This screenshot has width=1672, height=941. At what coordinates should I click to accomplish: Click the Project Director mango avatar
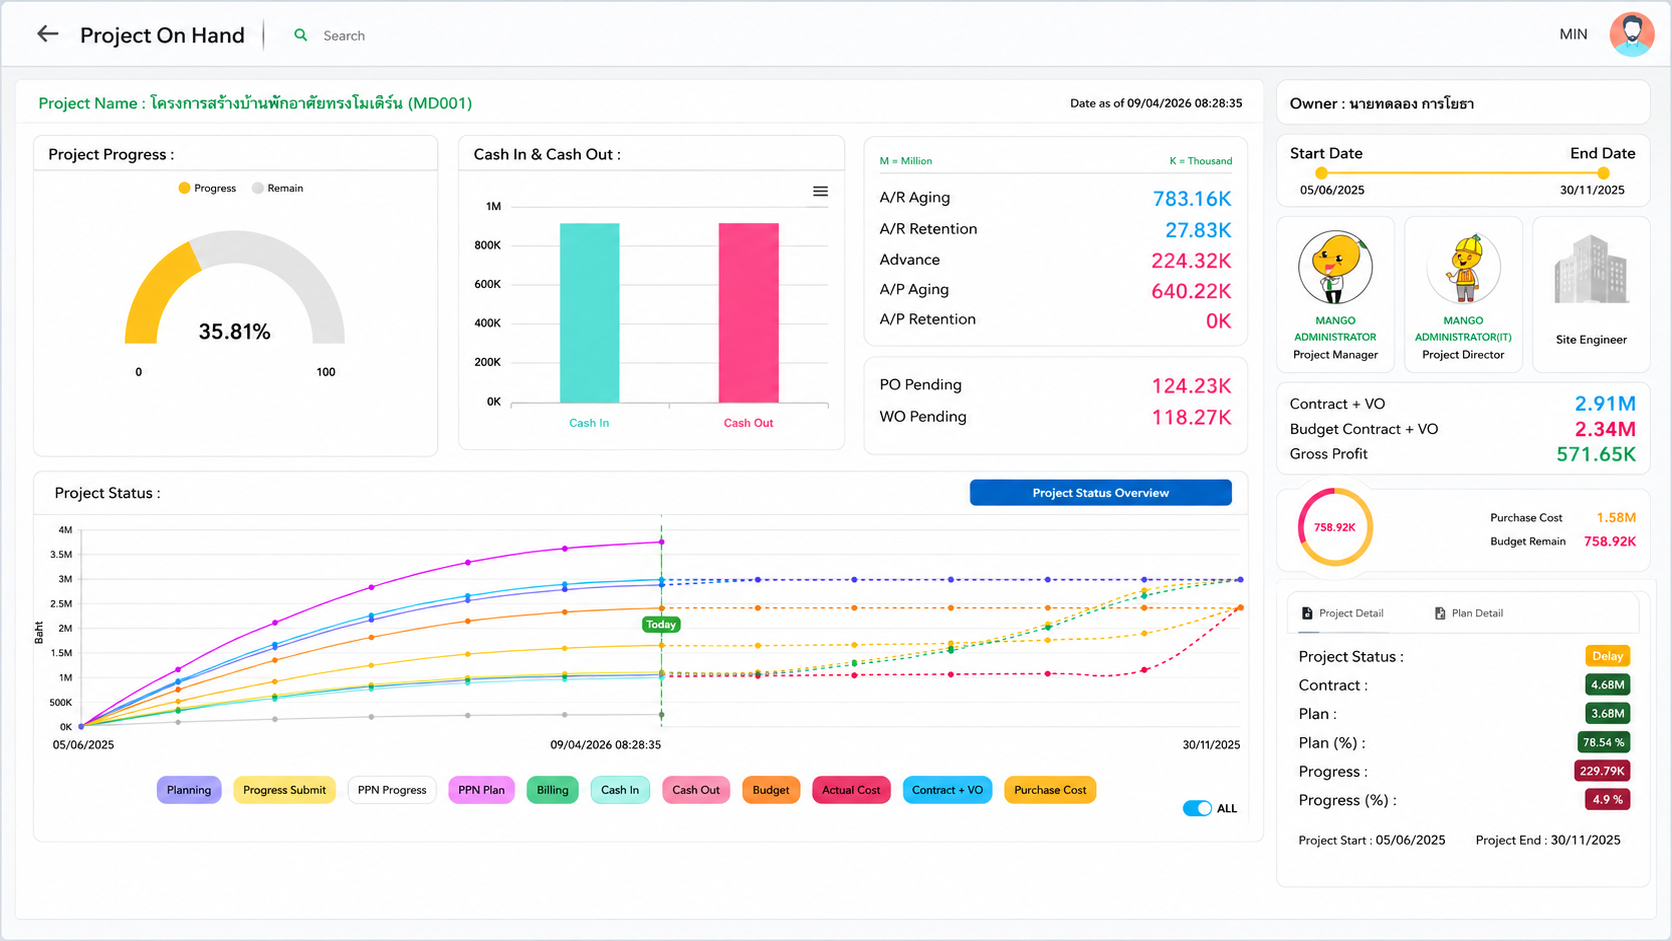pyautogui.click(x=1464, y=268)
